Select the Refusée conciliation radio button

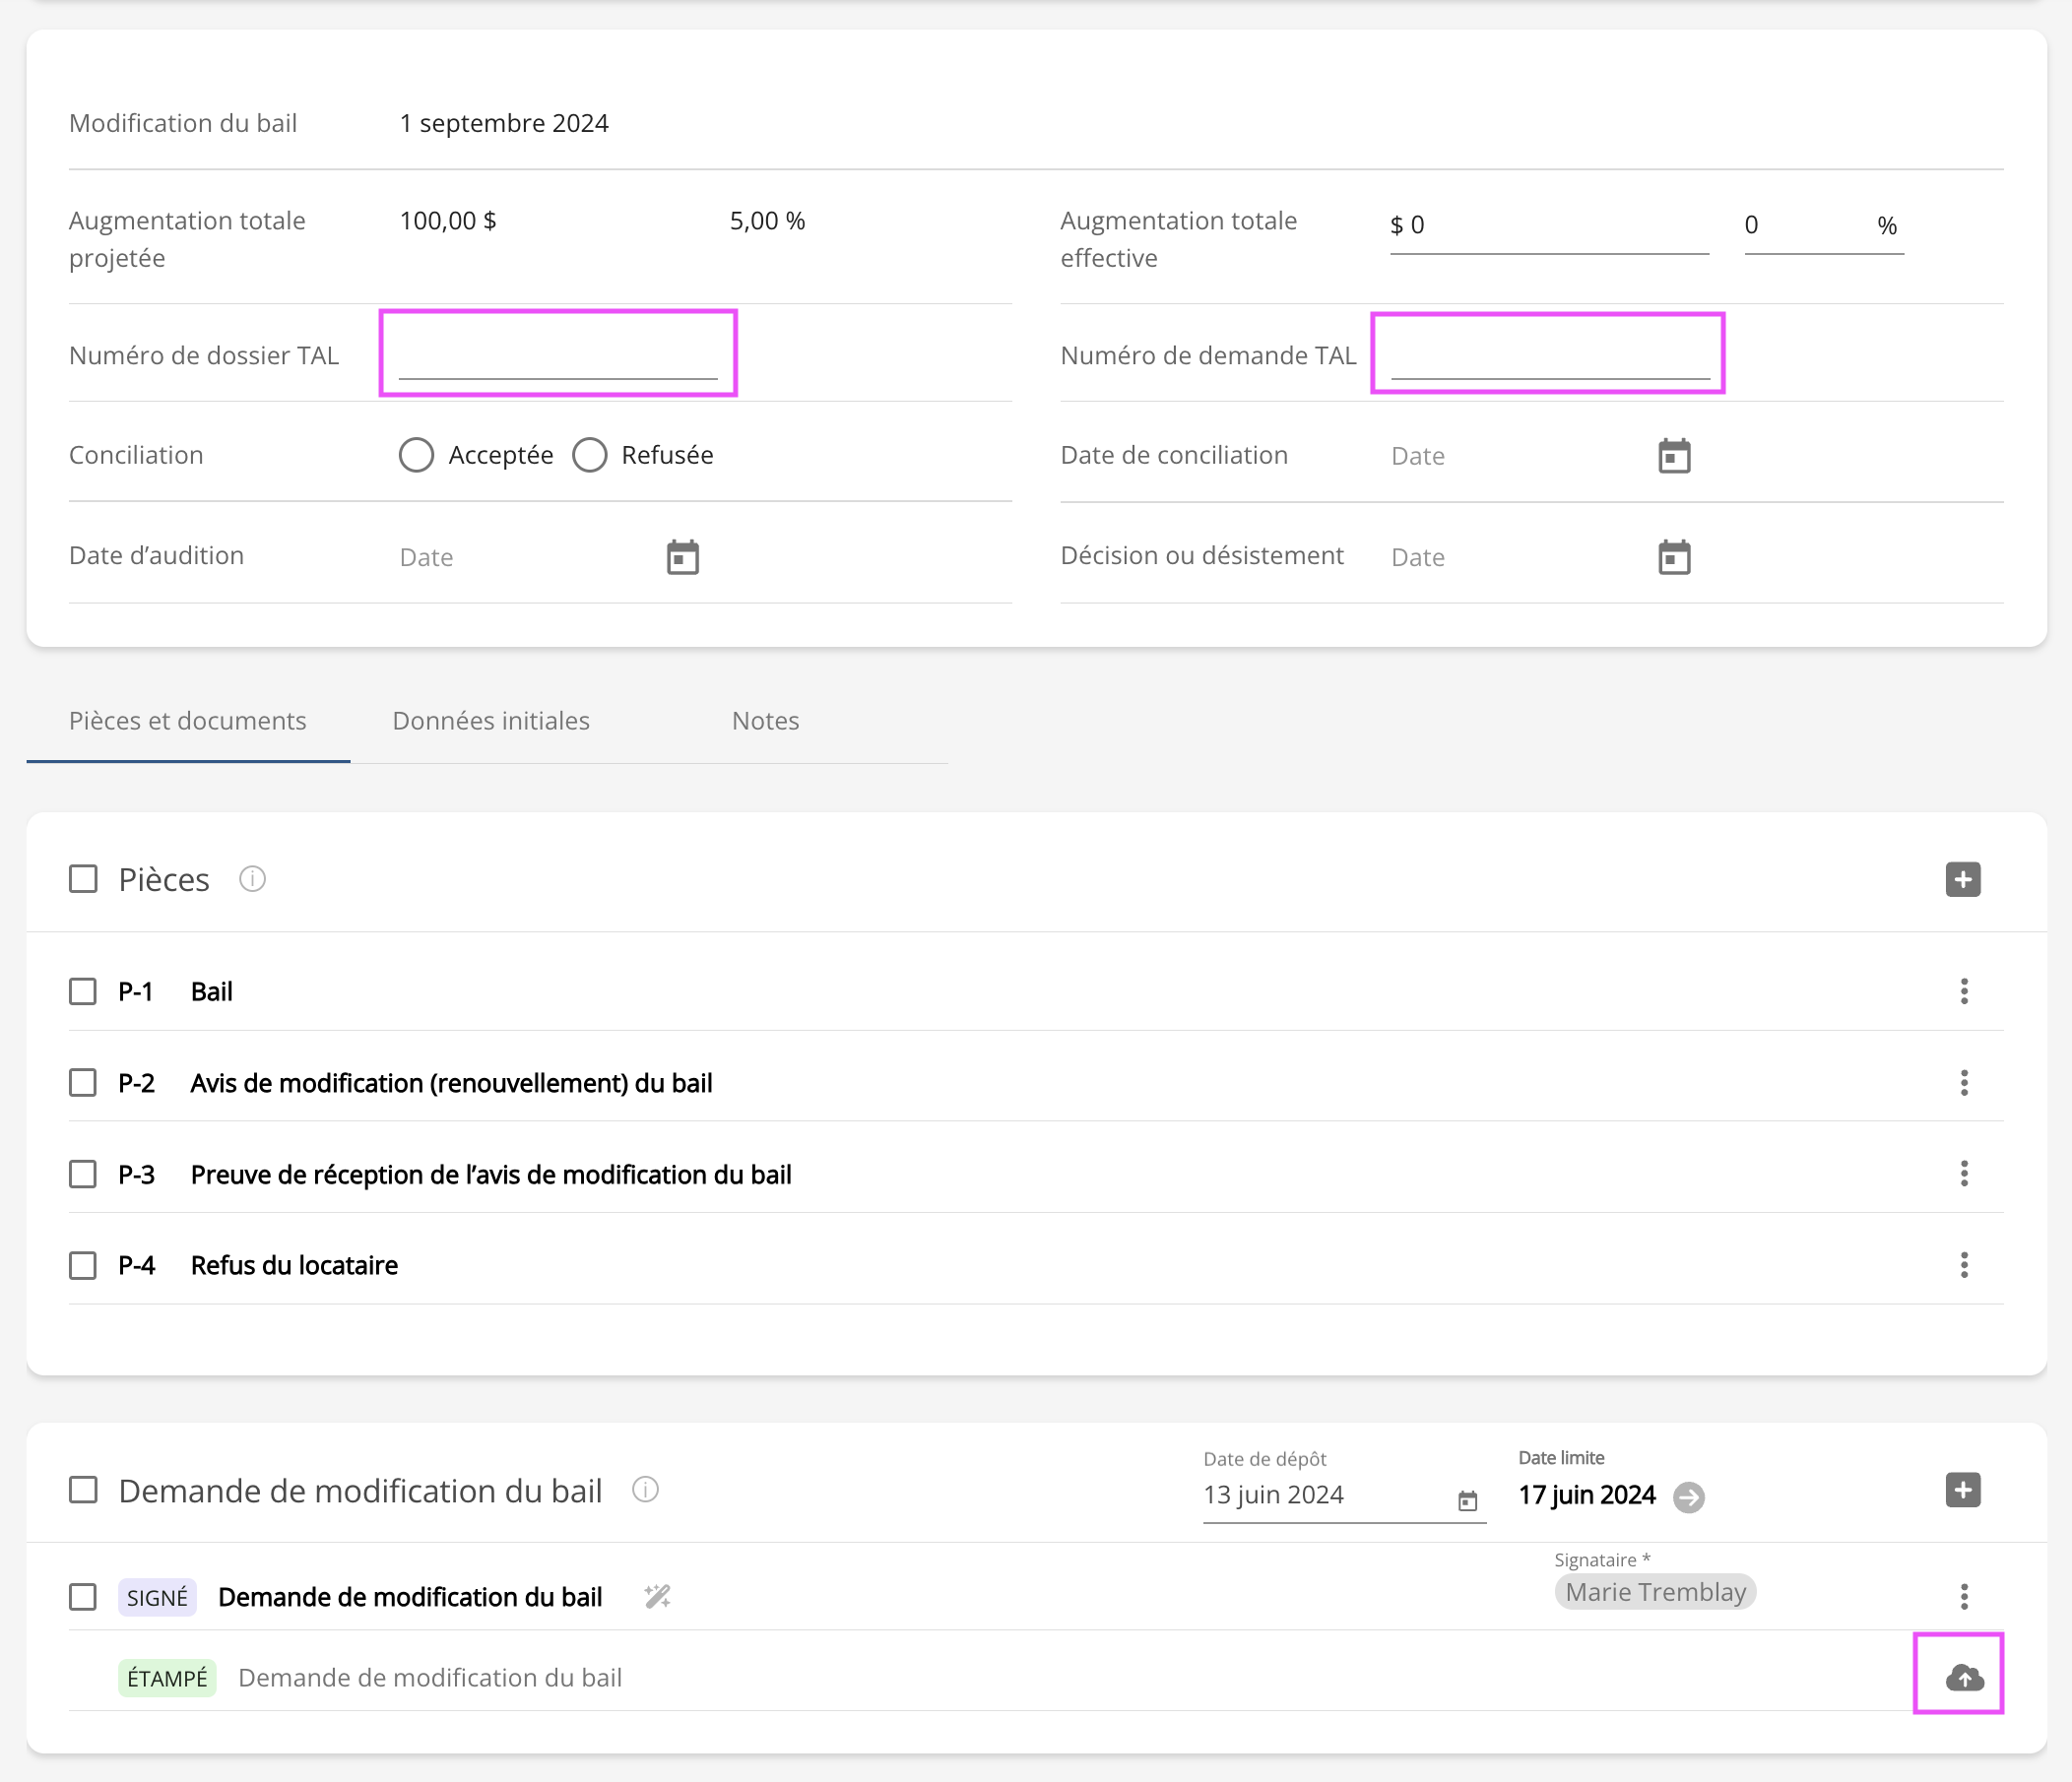click(590, 455)
